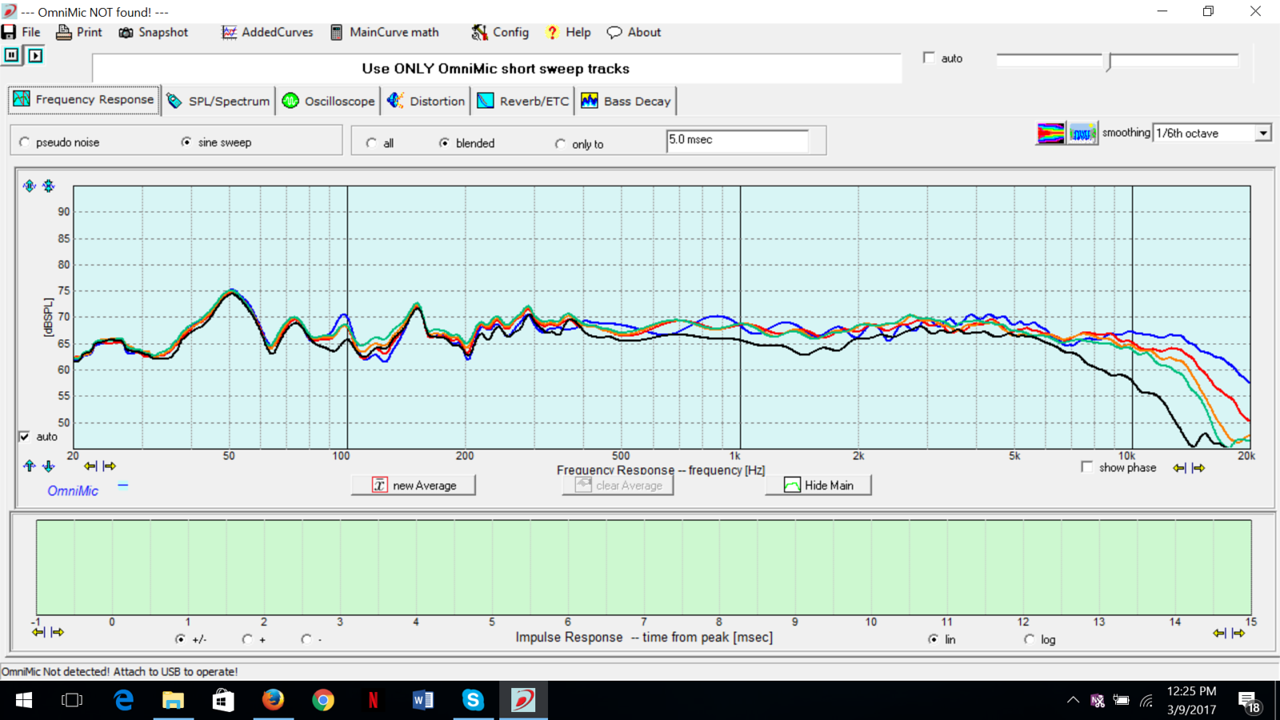The height and width of the screenshot is (720, 1280).
Task: Open Config with the tools icon
Action: click(500, 32)
